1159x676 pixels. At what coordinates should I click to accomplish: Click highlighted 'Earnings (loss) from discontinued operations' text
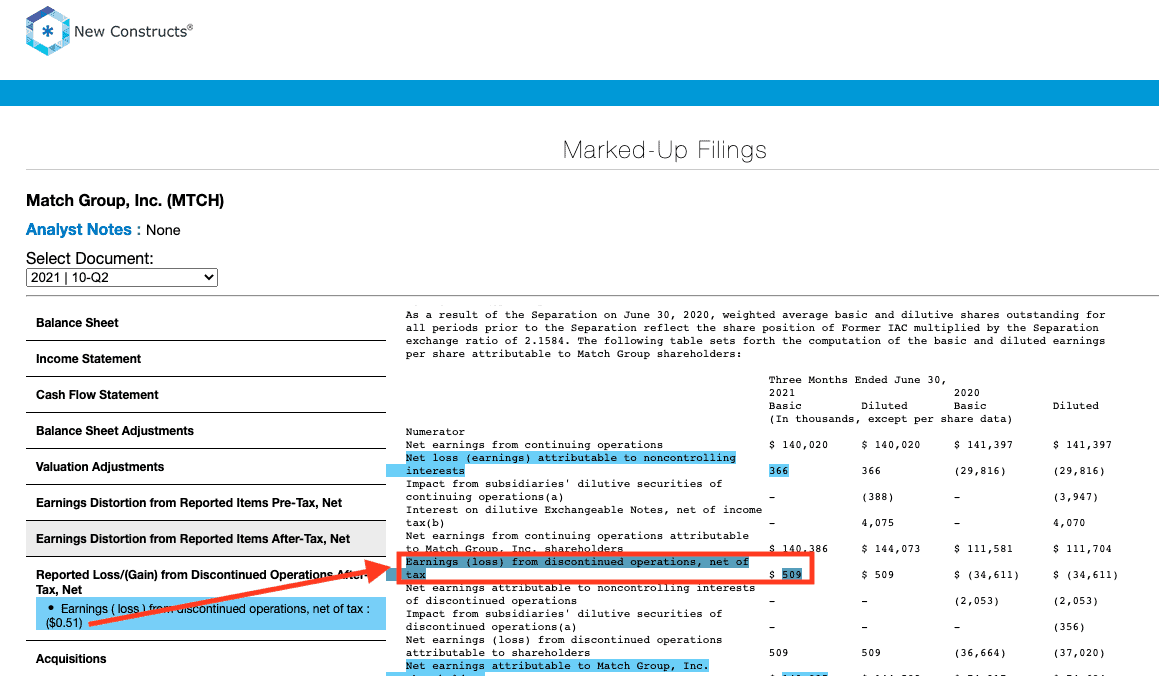pos(577,568)
